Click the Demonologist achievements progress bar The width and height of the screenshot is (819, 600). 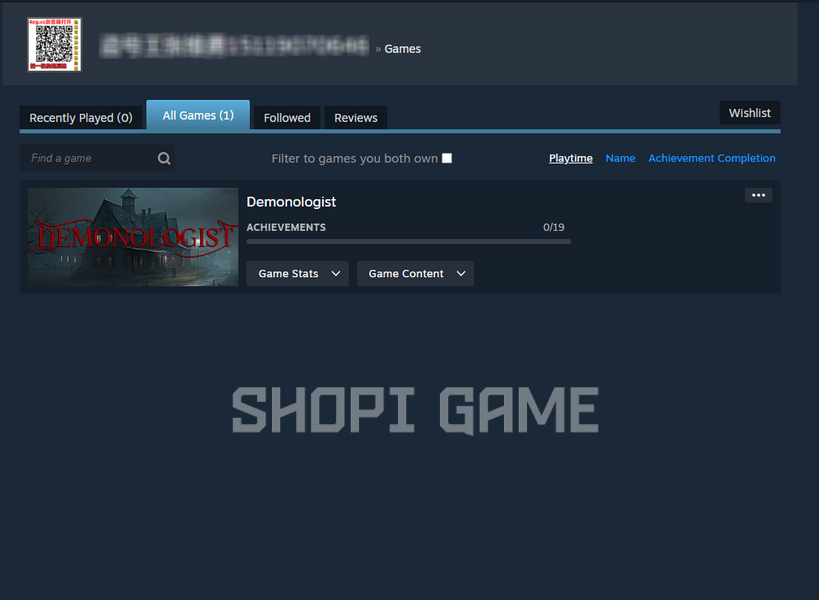[x=408, y=241]
